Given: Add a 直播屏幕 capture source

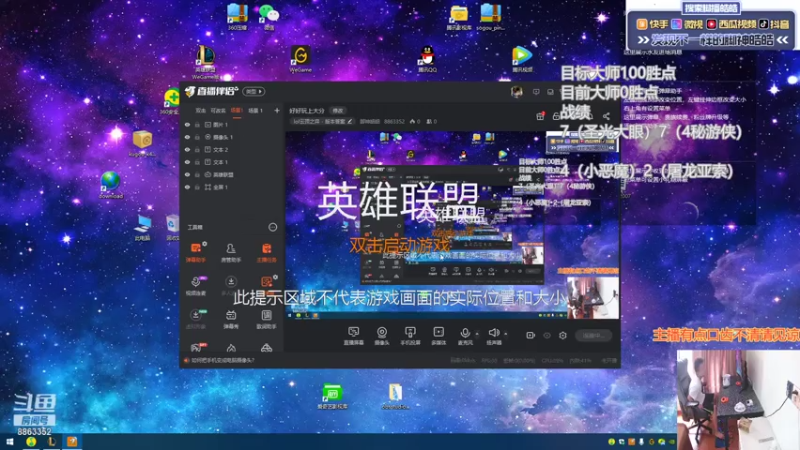Looking at the screenshot, I should [x=353, y=336].
